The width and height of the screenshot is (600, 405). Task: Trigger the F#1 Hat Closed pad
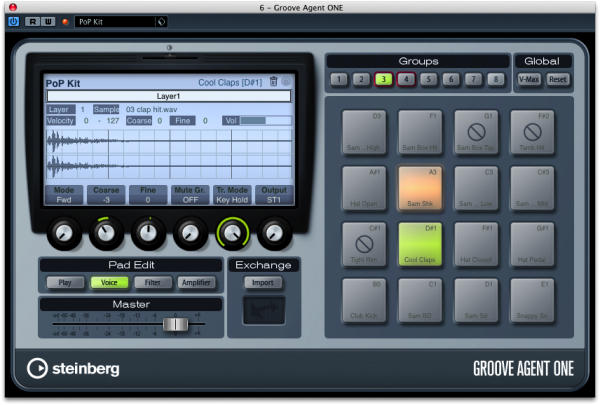(476, 244)
